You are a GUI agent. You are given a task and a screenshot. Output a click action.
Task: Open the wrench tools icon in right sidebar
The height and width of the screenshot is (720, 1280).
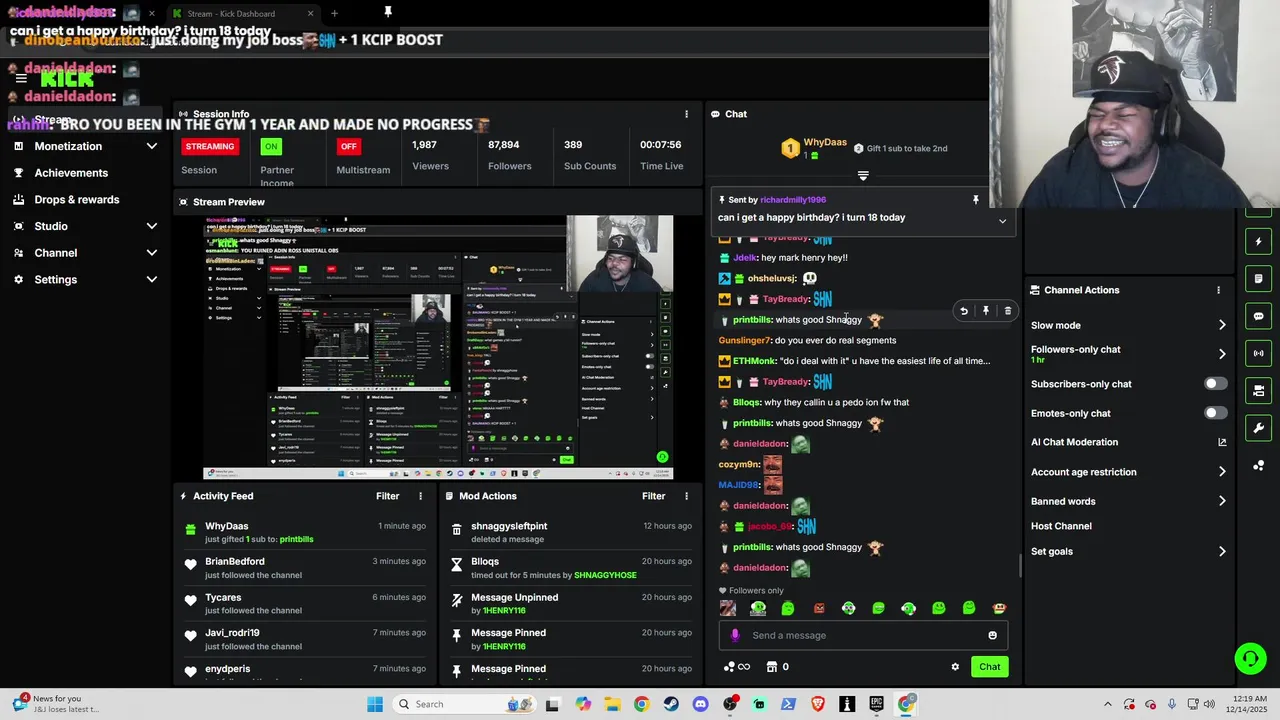(x=1259, y=428)
